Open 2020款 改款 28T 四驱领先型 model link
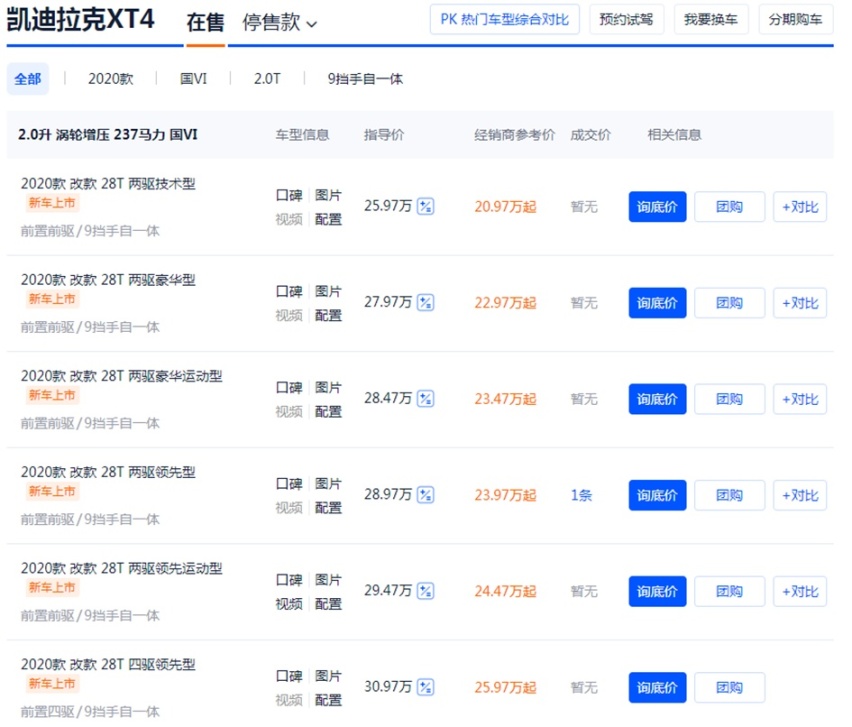This screenshot has width=852, height=727. click(108, 665)
